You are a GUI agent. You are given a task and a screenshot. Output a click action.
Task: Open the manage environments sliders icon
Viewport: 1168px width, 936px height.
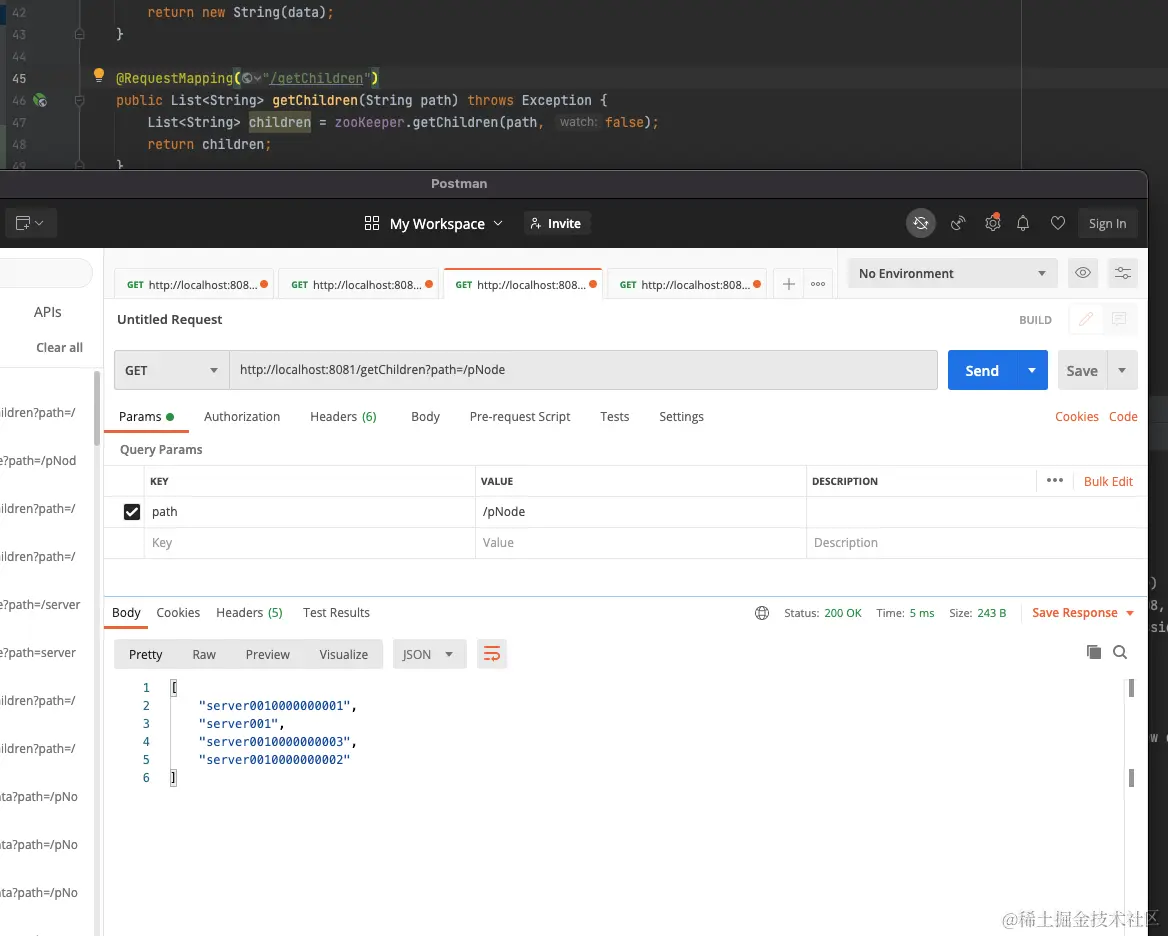tap(1123, 273)
